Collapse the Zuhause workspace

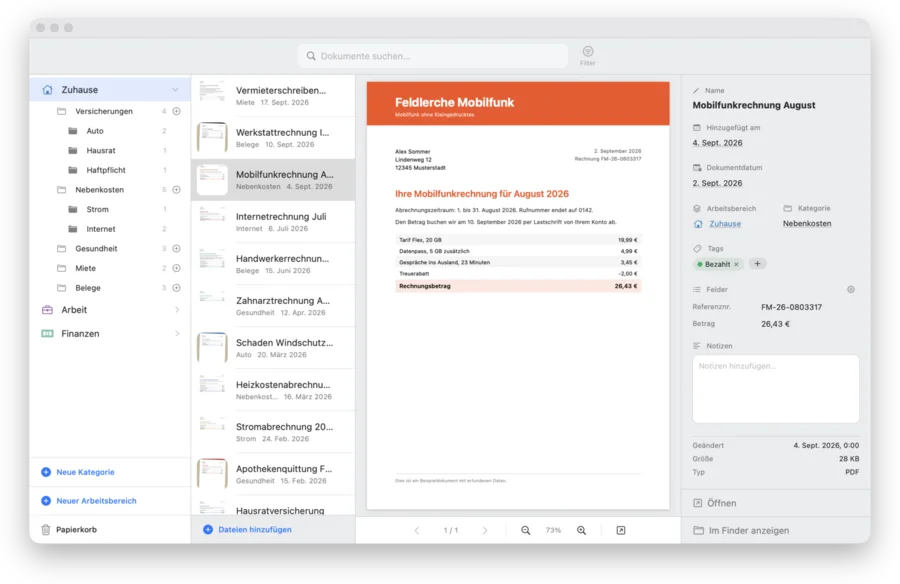point(175,90)
